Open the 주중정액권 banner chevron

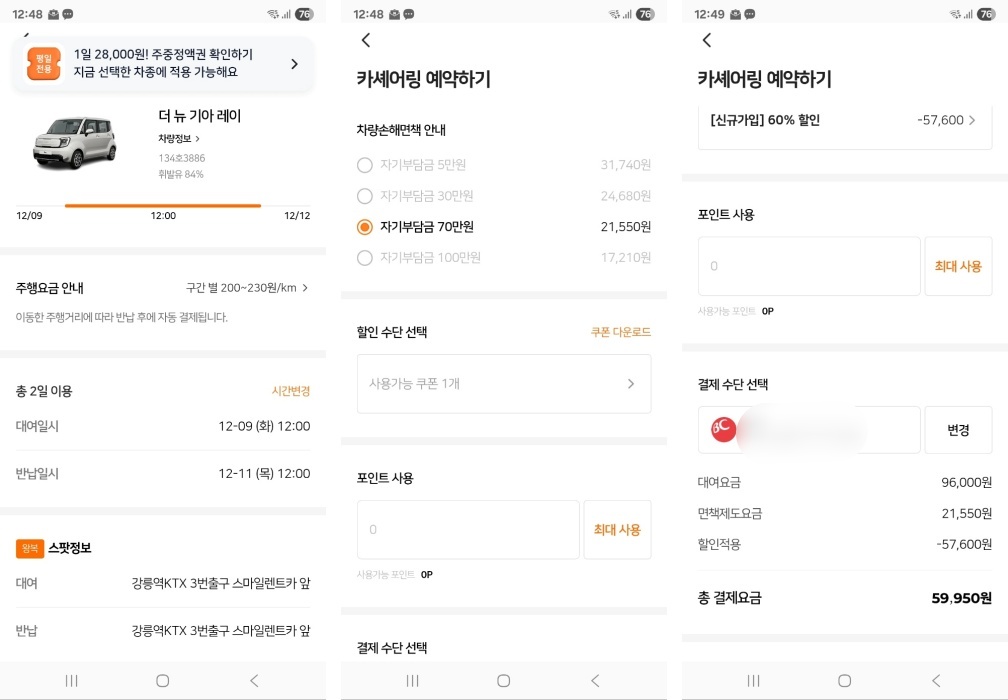(x=294, y=64)
